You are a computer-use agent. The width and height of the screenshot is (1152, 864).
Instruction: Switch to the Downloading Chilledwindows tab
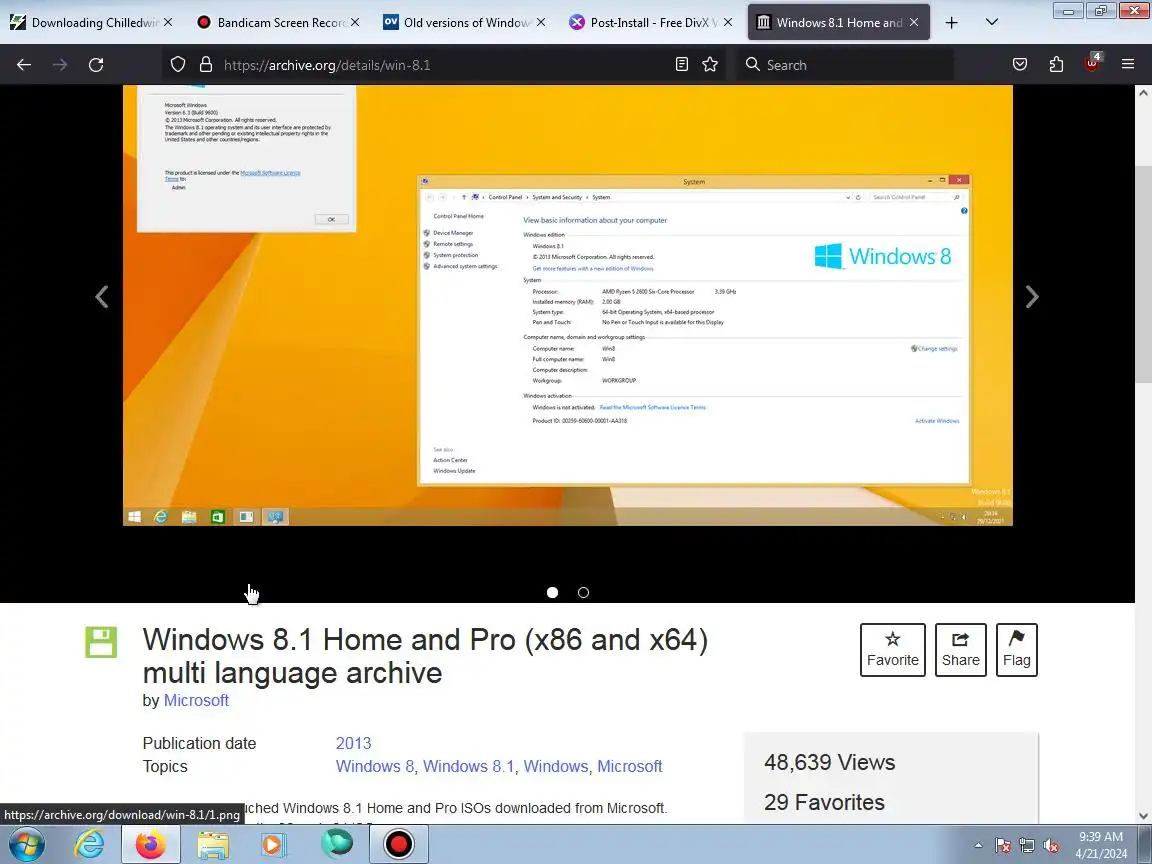coord(92,22)
